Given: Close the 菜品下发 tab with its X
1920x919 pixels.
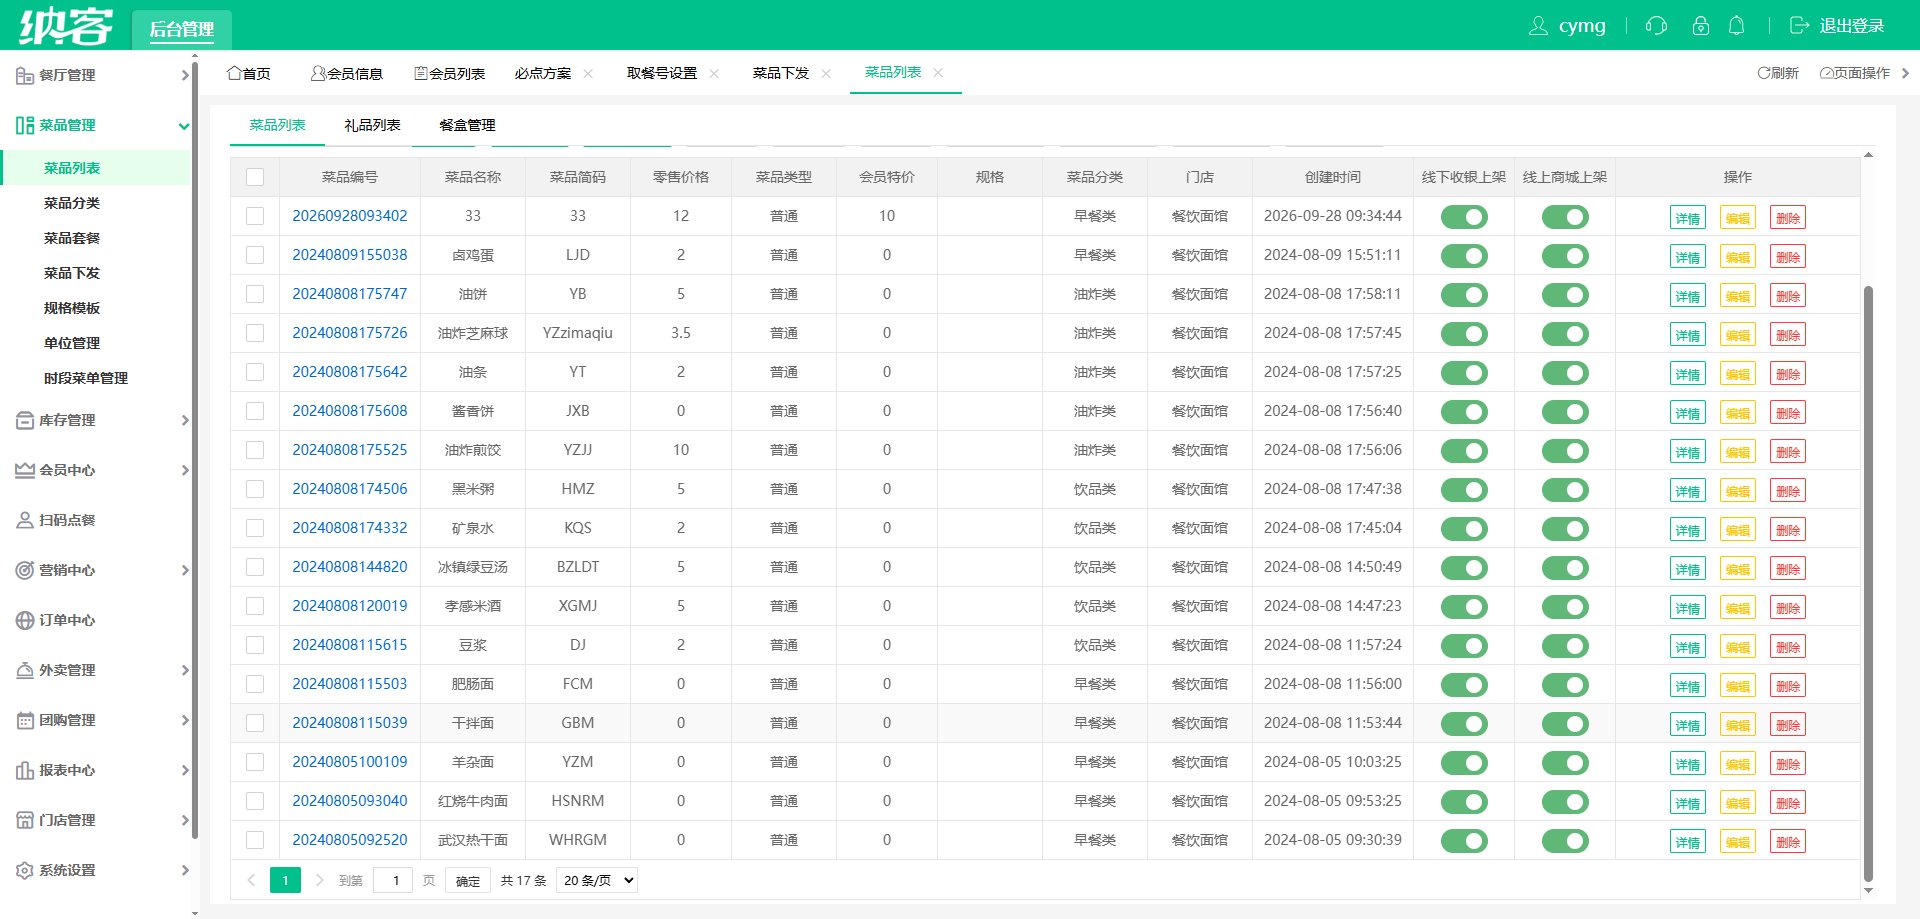Looking at the screenshot, I should tap(826, 73).
